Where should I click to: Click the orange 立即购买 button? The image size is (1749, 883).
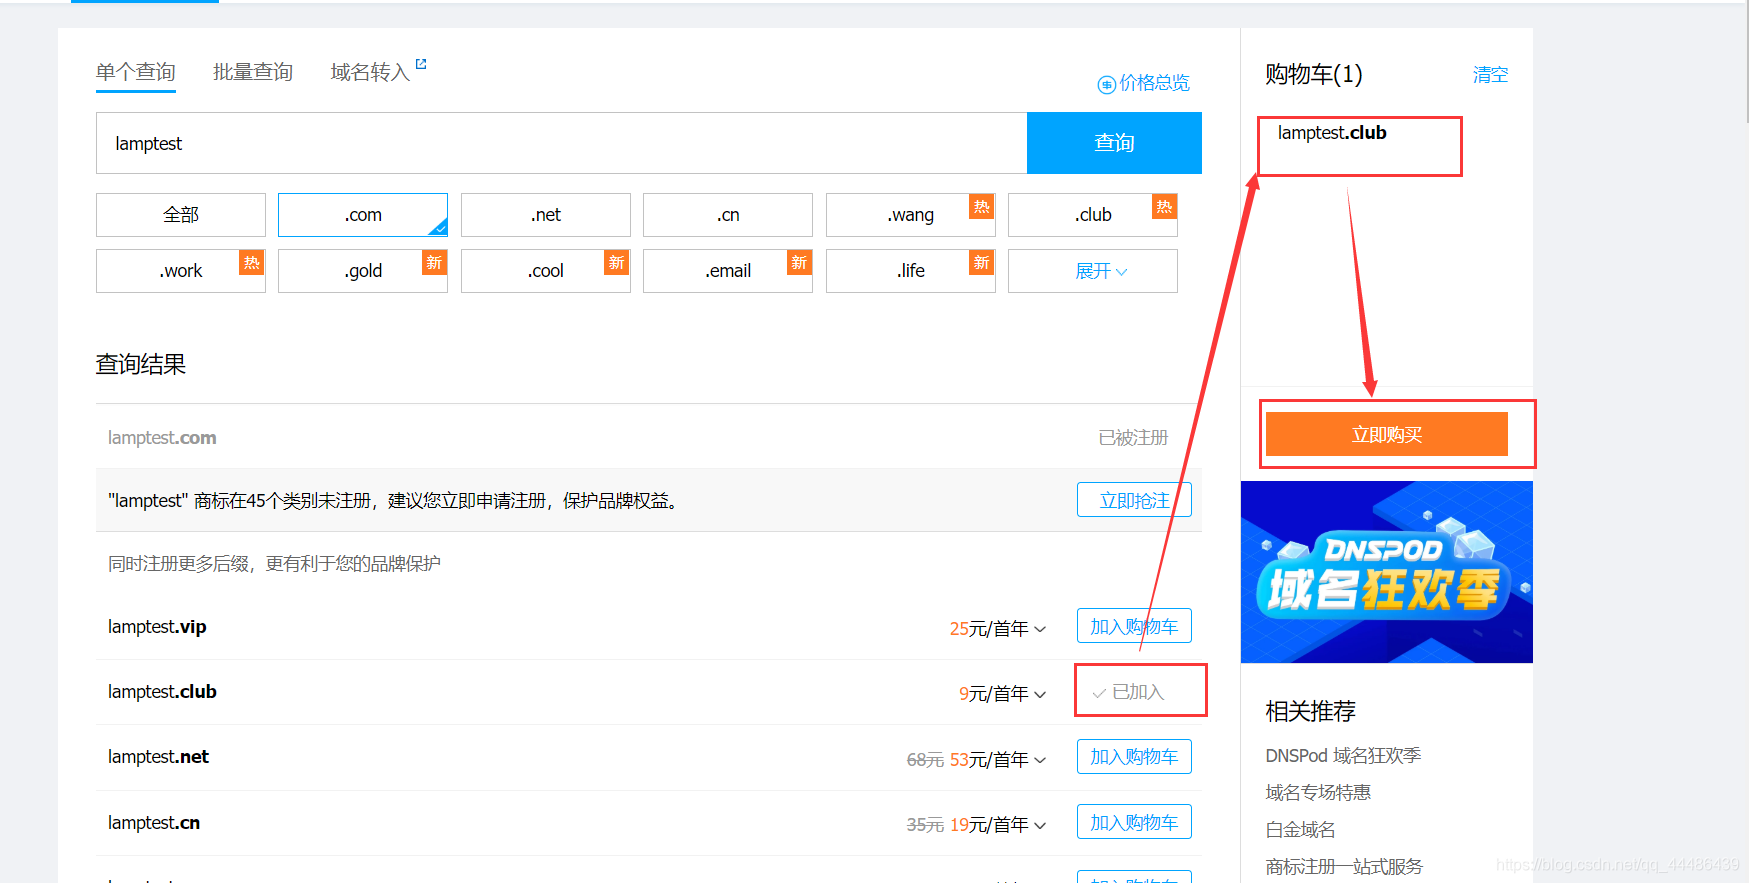tap(1387, 434)
